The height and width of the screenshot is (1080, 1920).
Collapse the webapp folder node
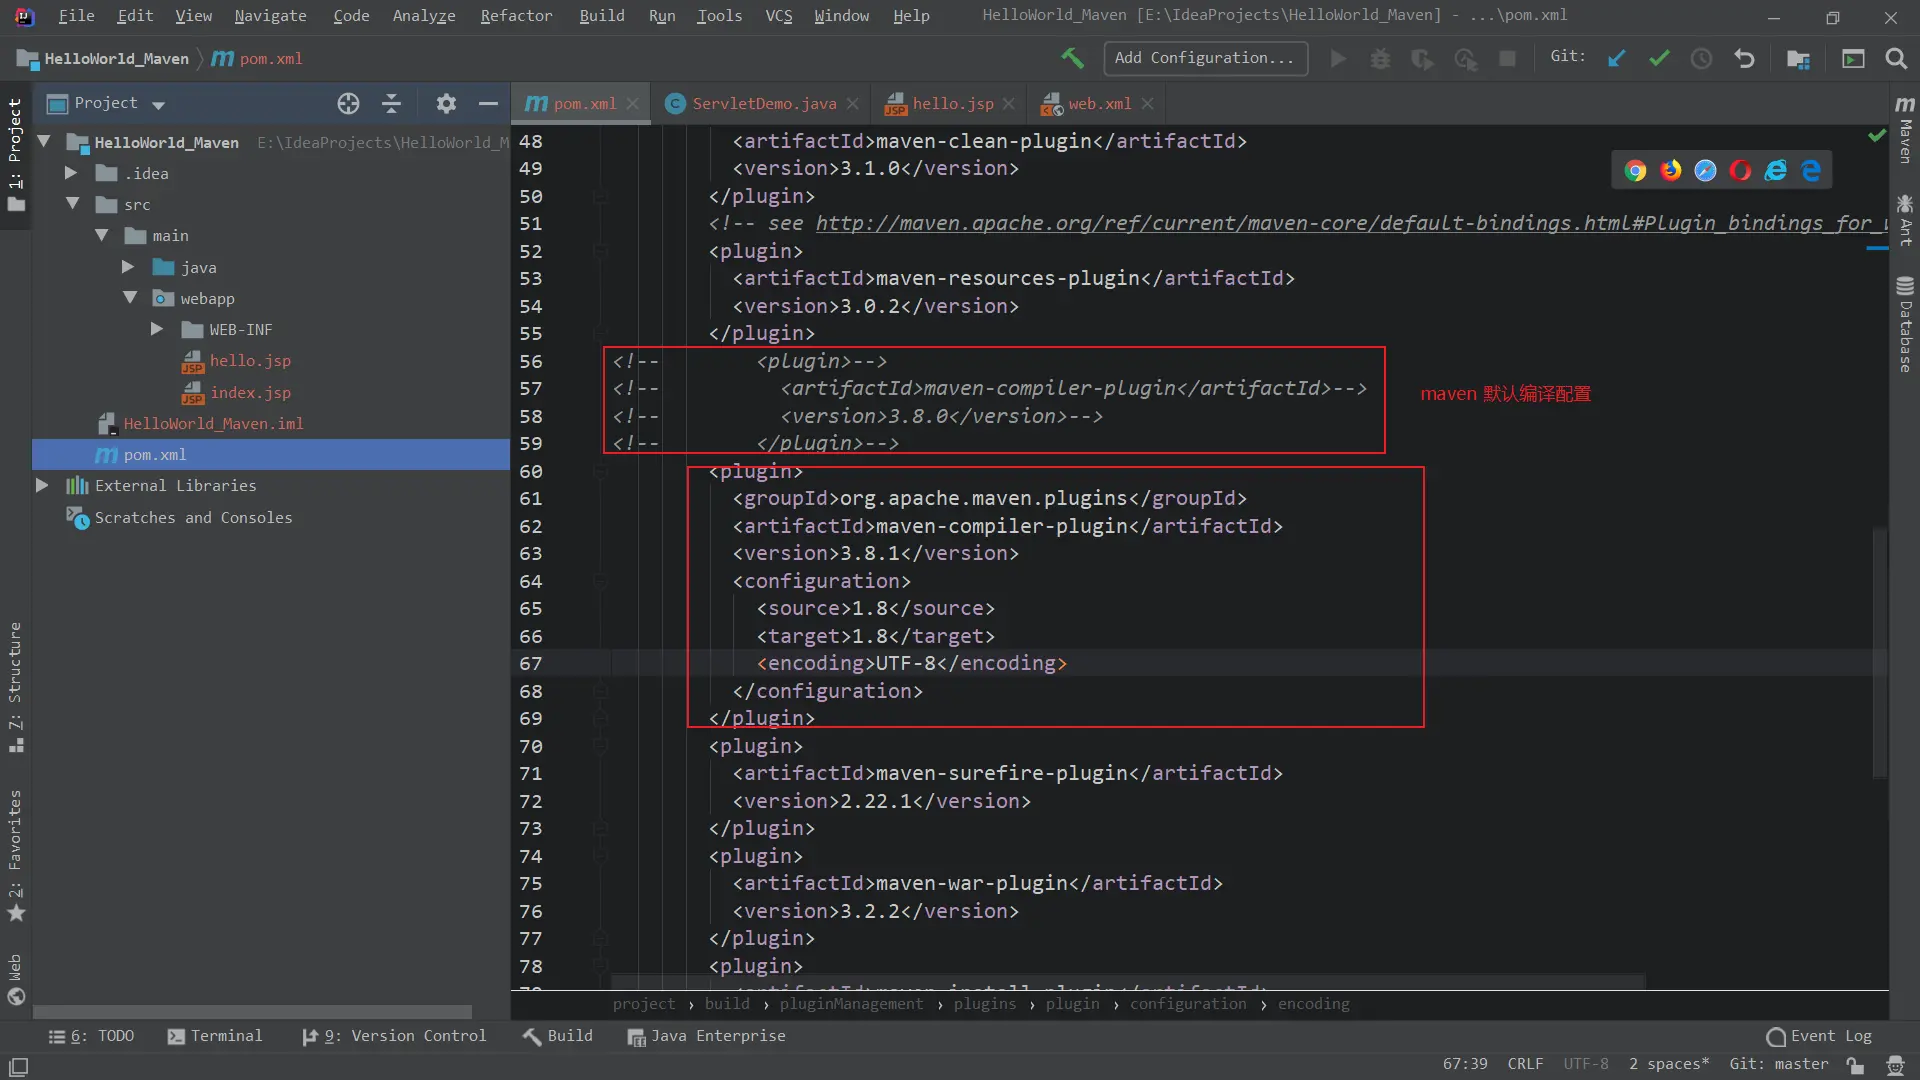[130, 298]
